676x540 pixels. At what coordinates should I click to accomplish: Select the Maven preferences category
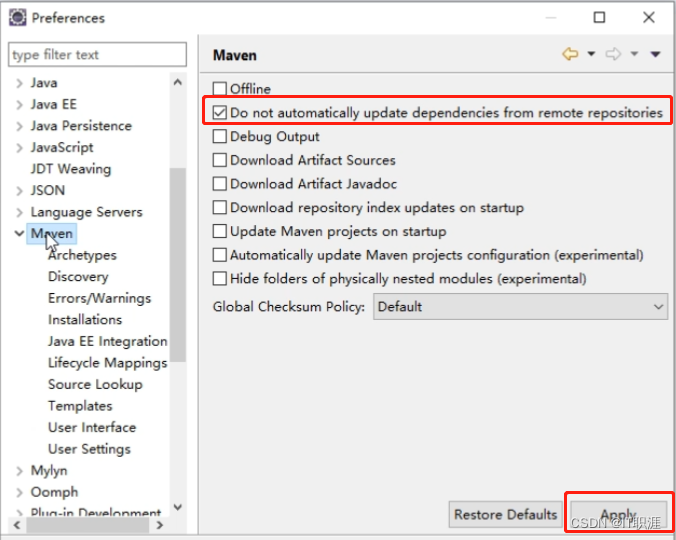click(52, 234)
